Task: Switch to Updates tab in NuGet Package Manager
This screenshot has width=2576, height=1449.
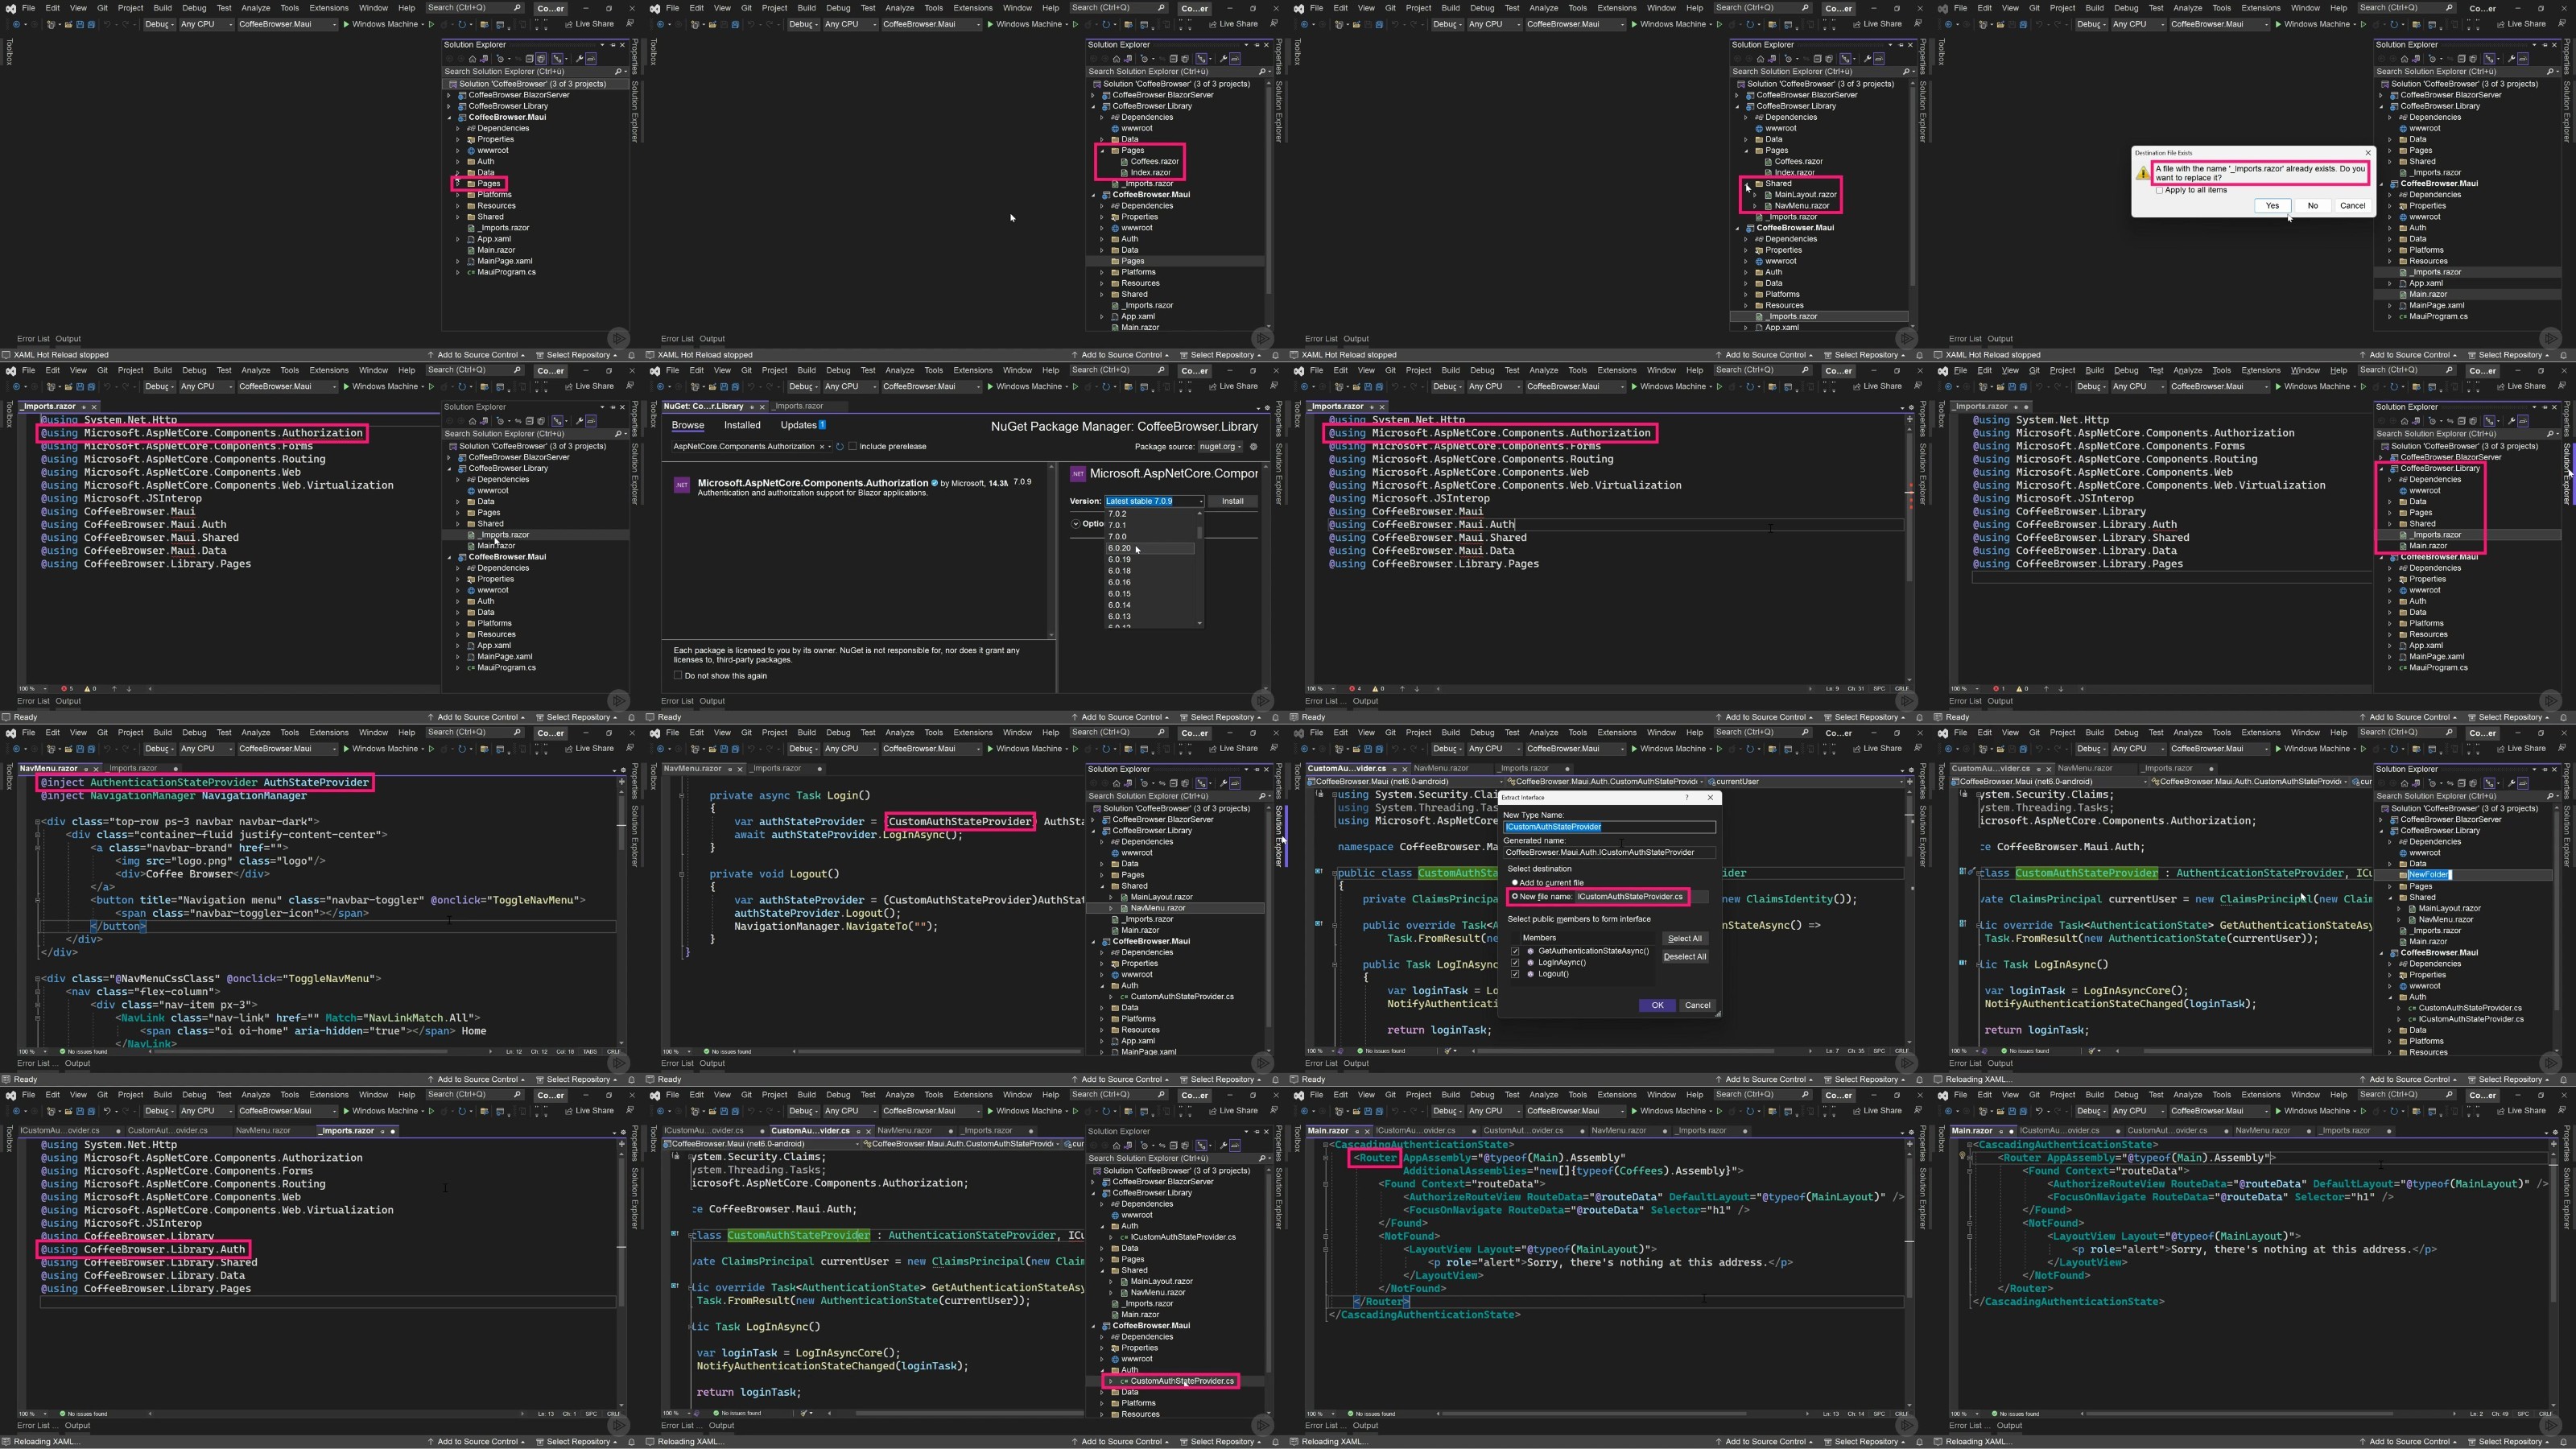Action: (x=804, y=425)
